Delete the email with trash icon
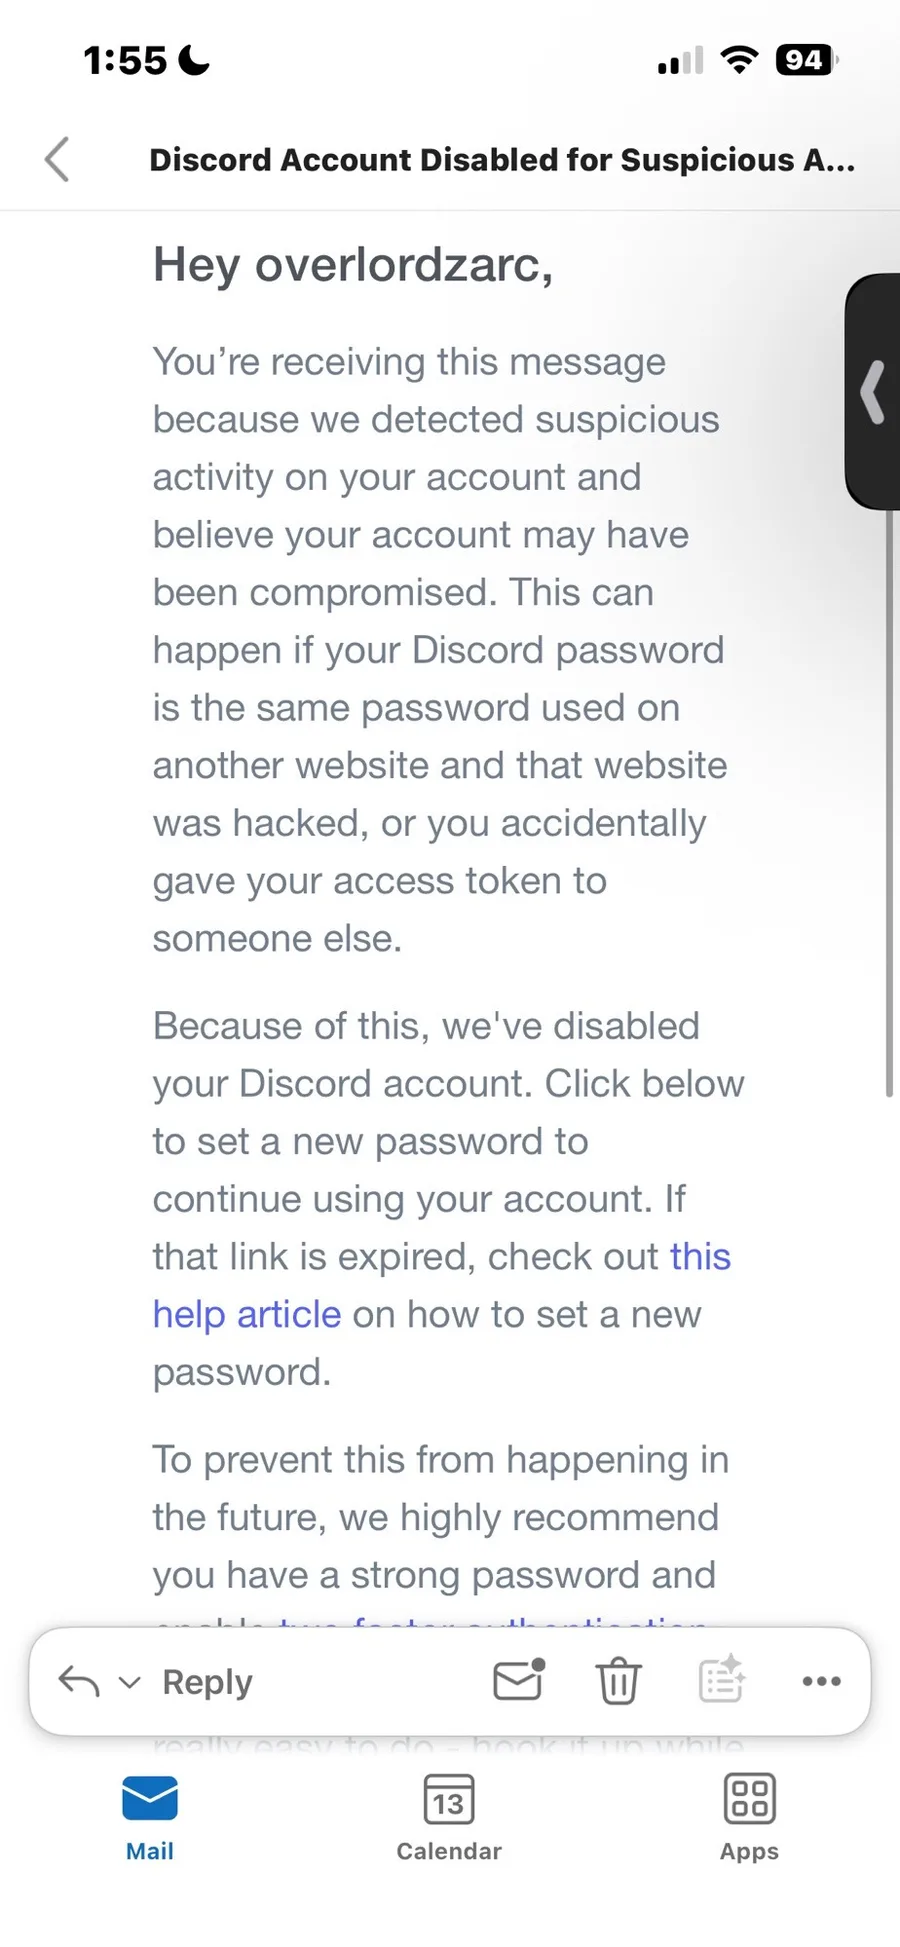Screen dimensions: 900x1947 pyautogui.click(x=618, y=1680)
